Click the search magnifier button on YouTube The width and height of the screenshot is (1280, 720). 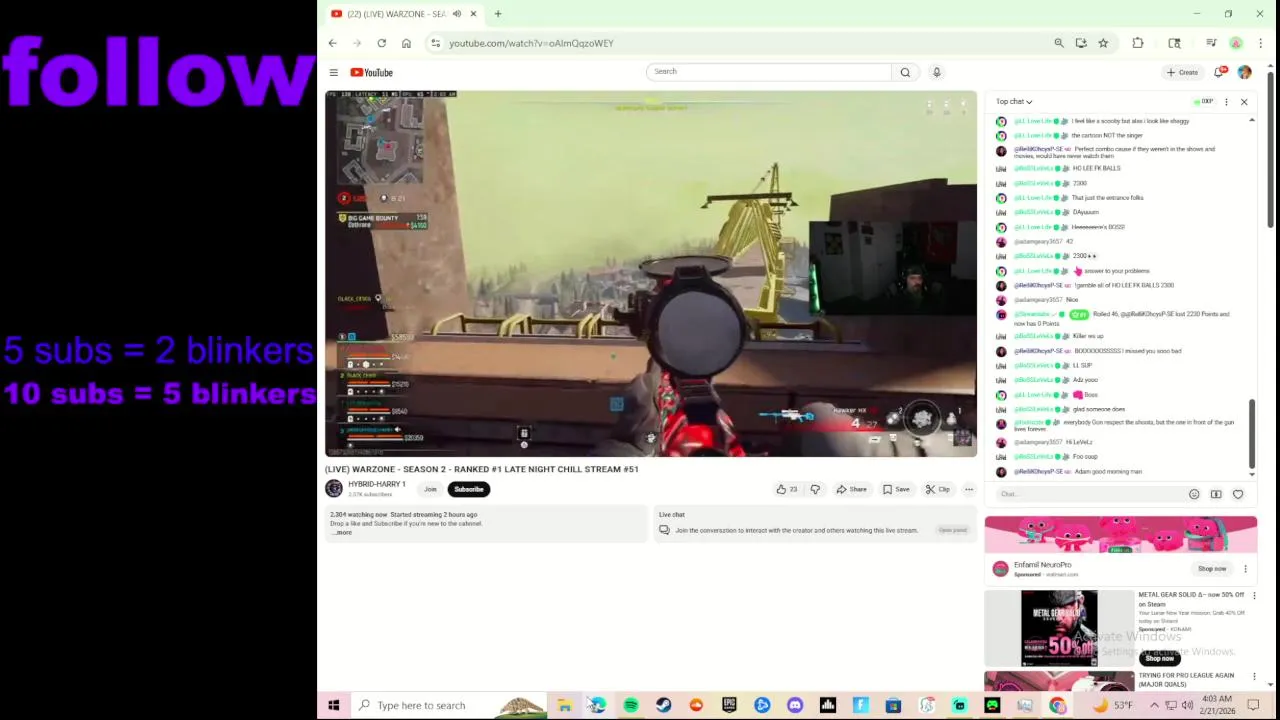click(905, 72)
